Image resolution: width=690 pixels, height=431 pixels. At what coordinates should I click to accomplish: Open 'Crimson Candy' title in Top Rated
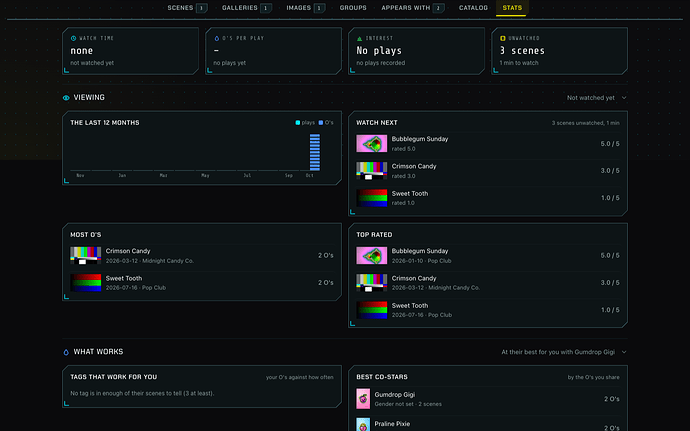[x=414, y=278]
